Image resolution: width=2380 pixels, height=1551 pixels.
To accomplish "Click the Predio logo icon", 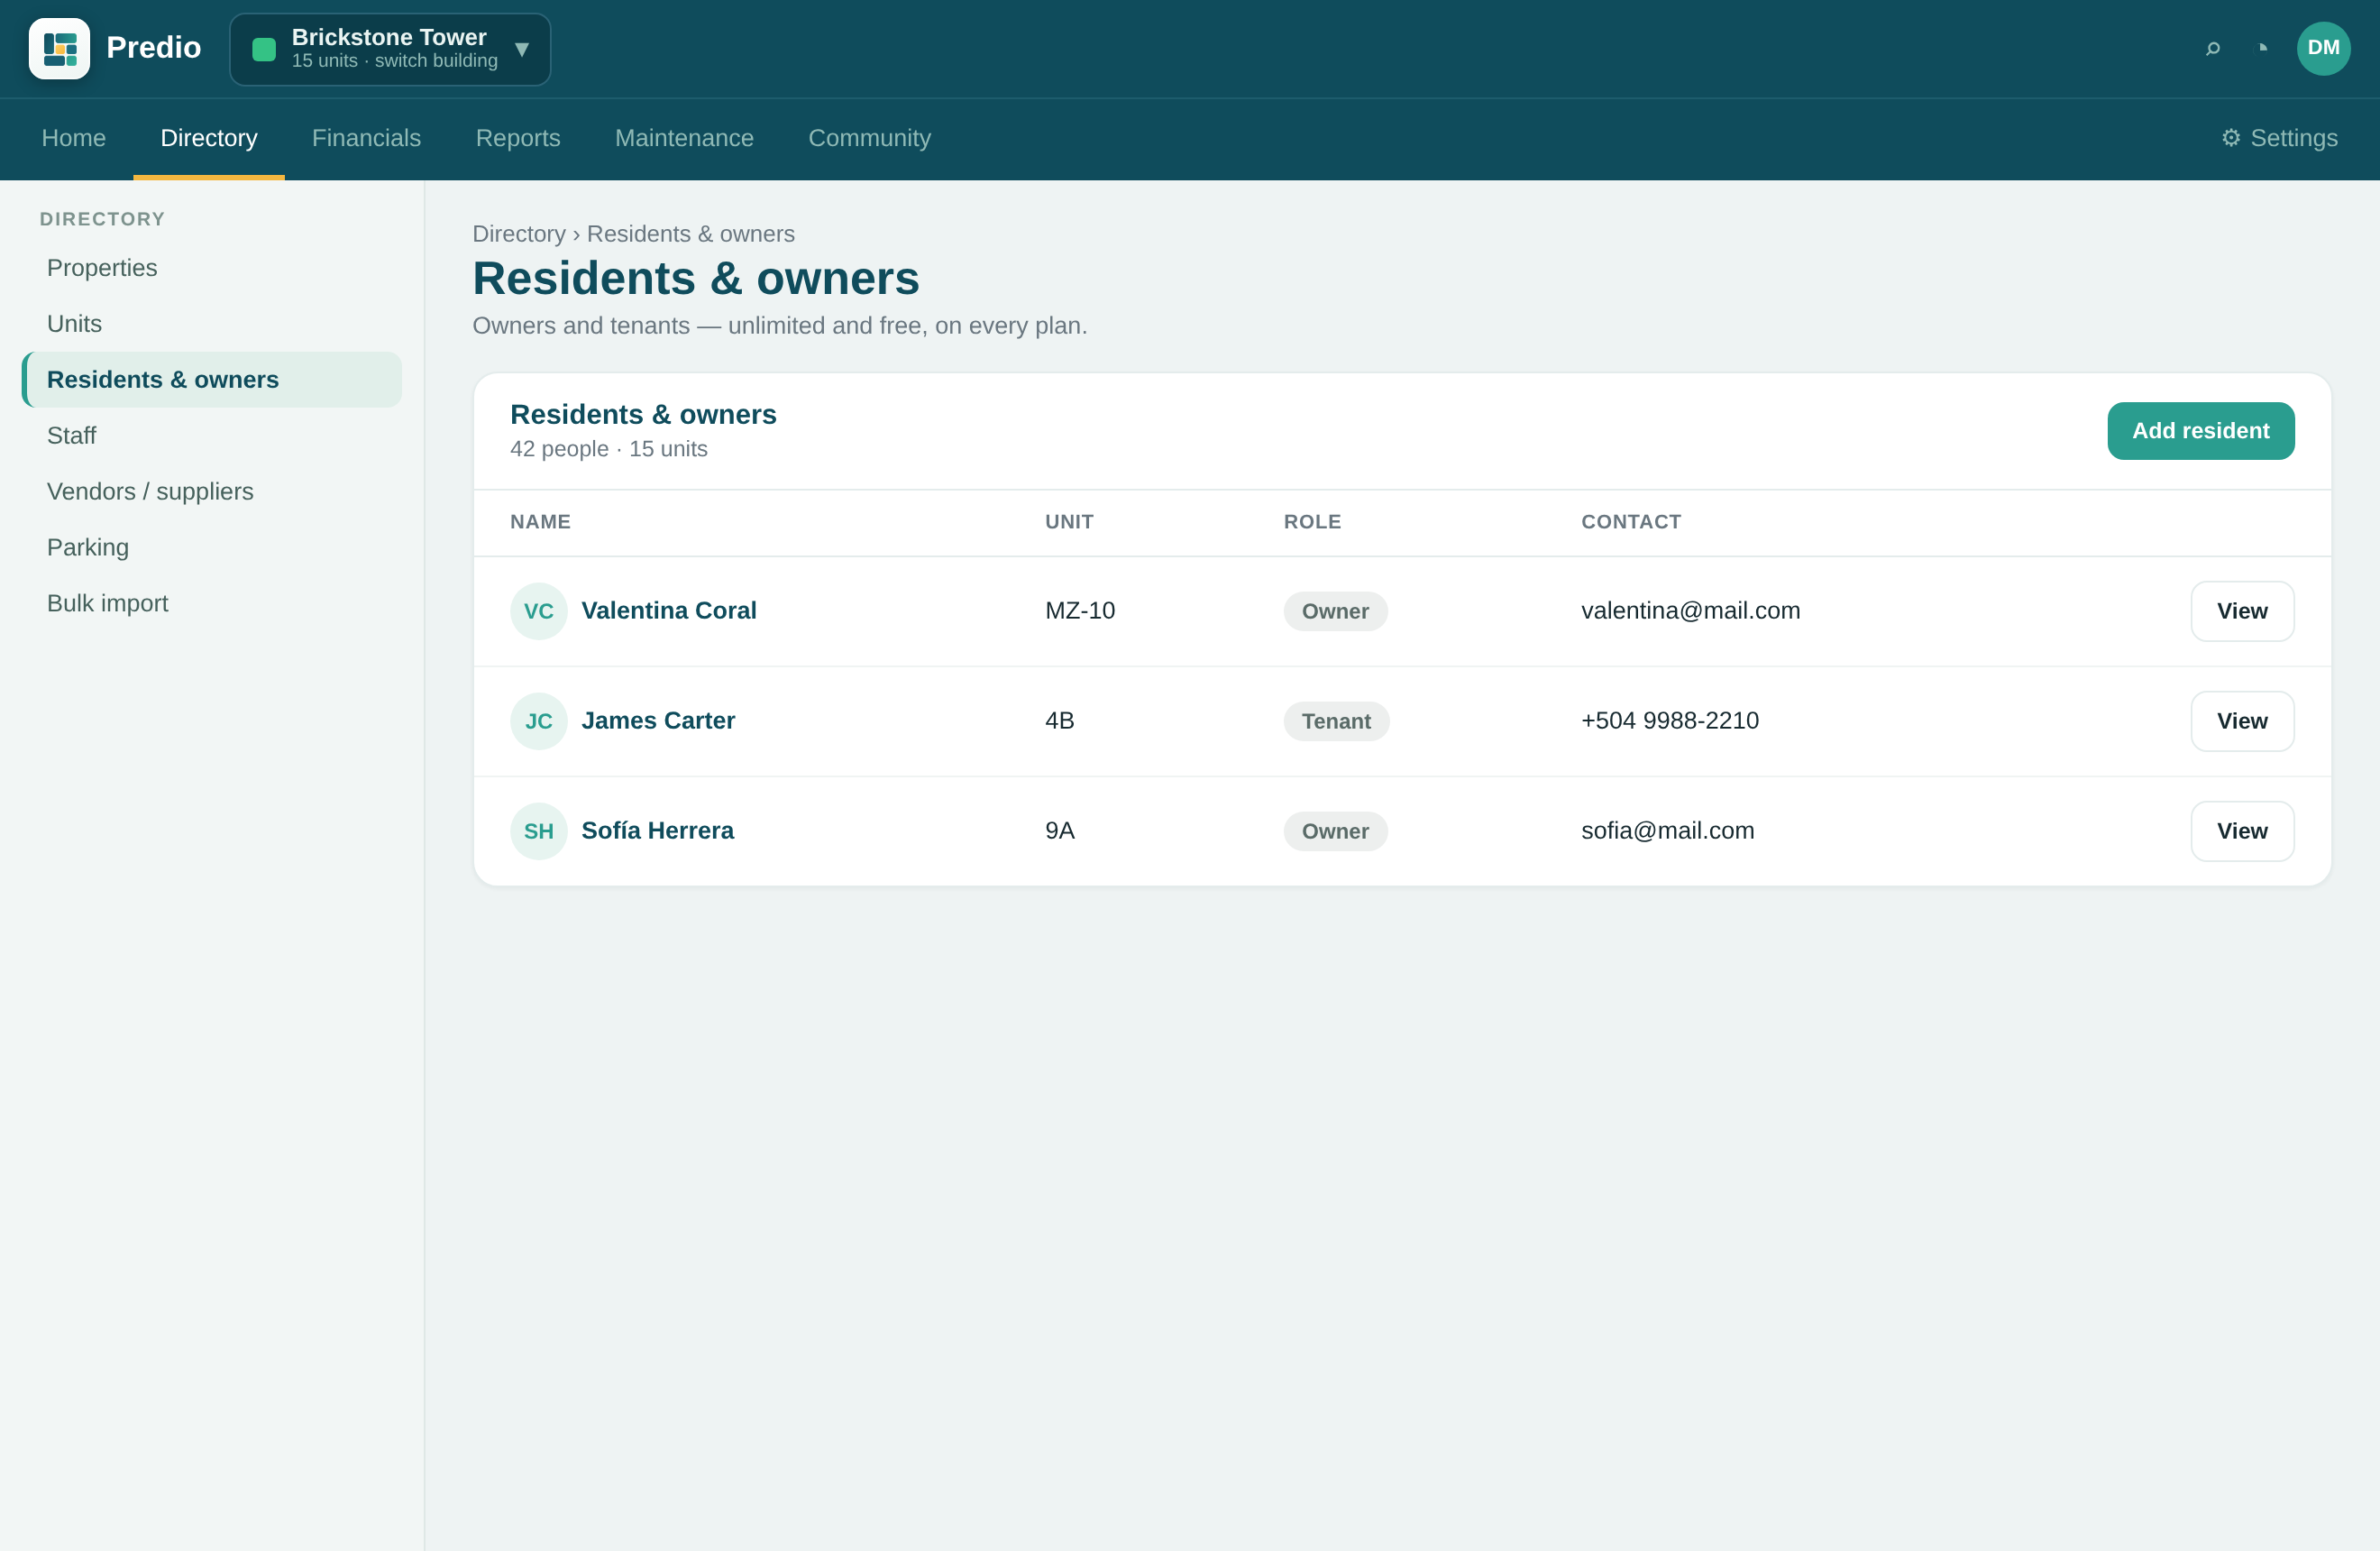I will point(59,48).
